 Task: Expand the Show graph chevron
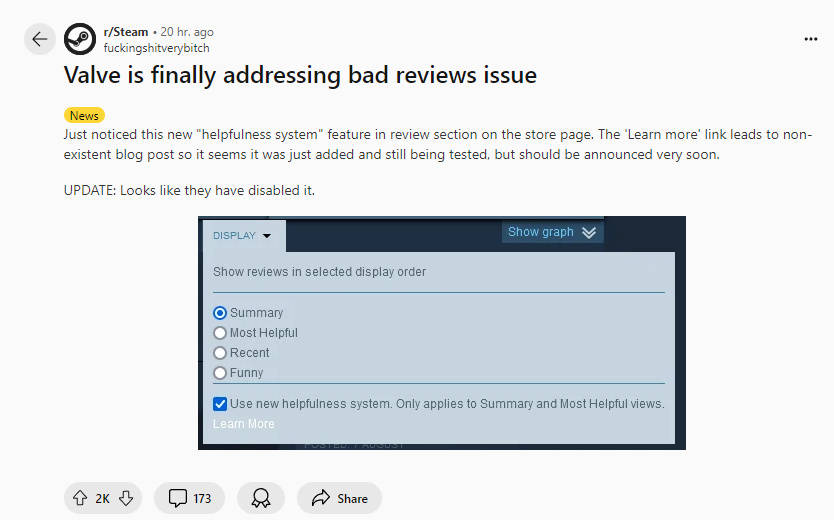[588, 232]
